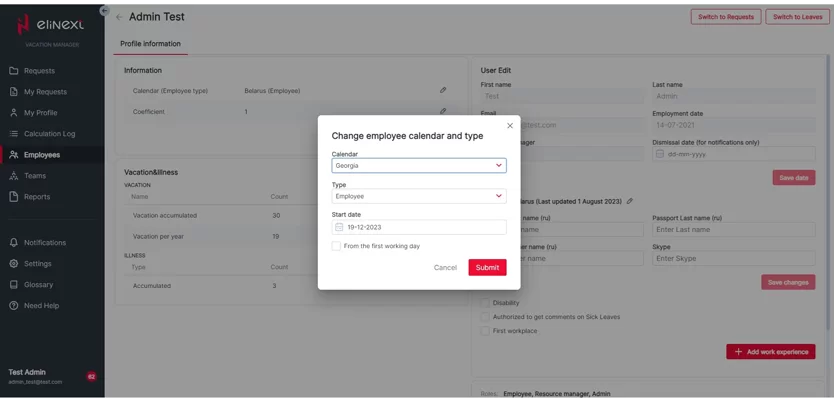Select the Profile information tab

point(151,44)
